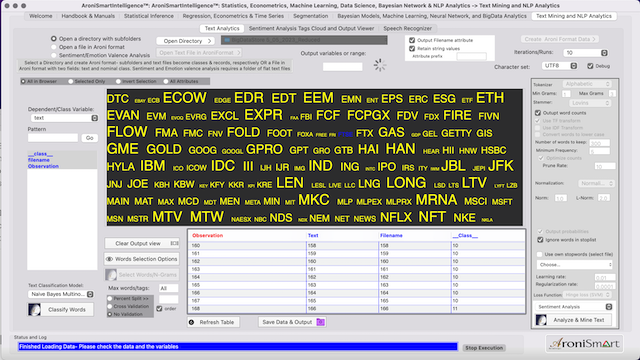
Task: Click the Refresh Table circular icon
Action: 192,322
